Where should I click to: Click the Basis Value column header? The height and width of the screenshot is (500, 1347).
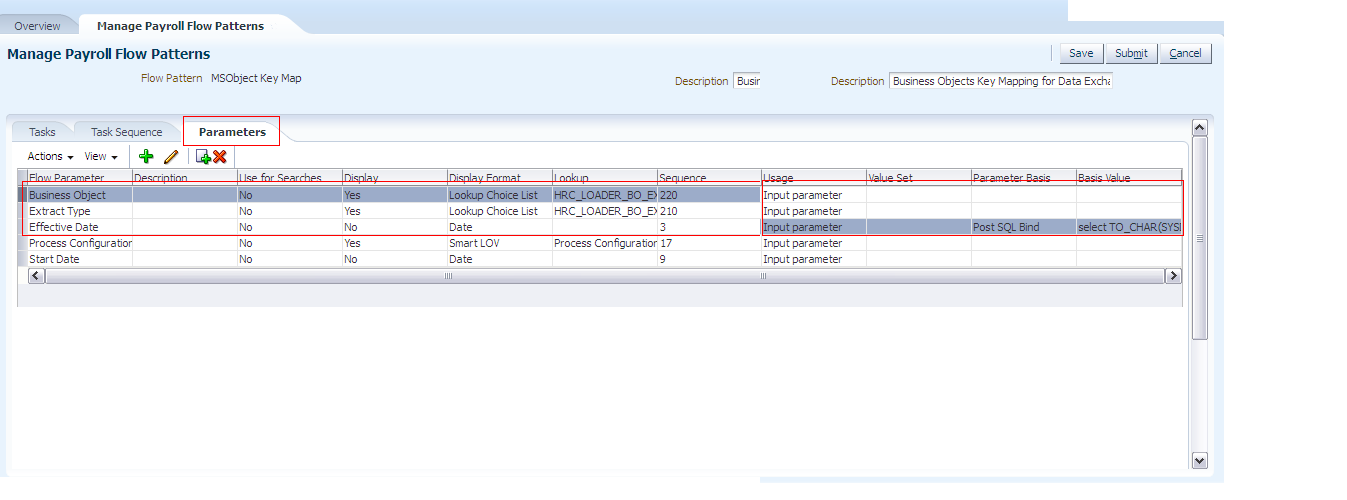[1129, 178]
